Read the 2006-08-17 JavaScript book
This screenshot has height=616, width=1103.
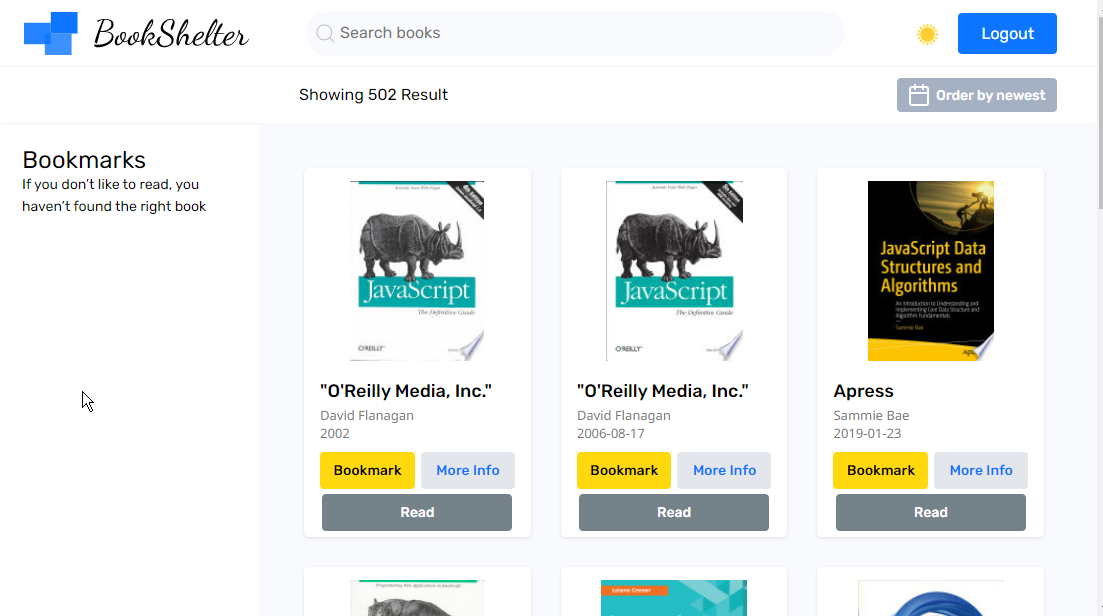pyautogui.click(x=674, y=512)
